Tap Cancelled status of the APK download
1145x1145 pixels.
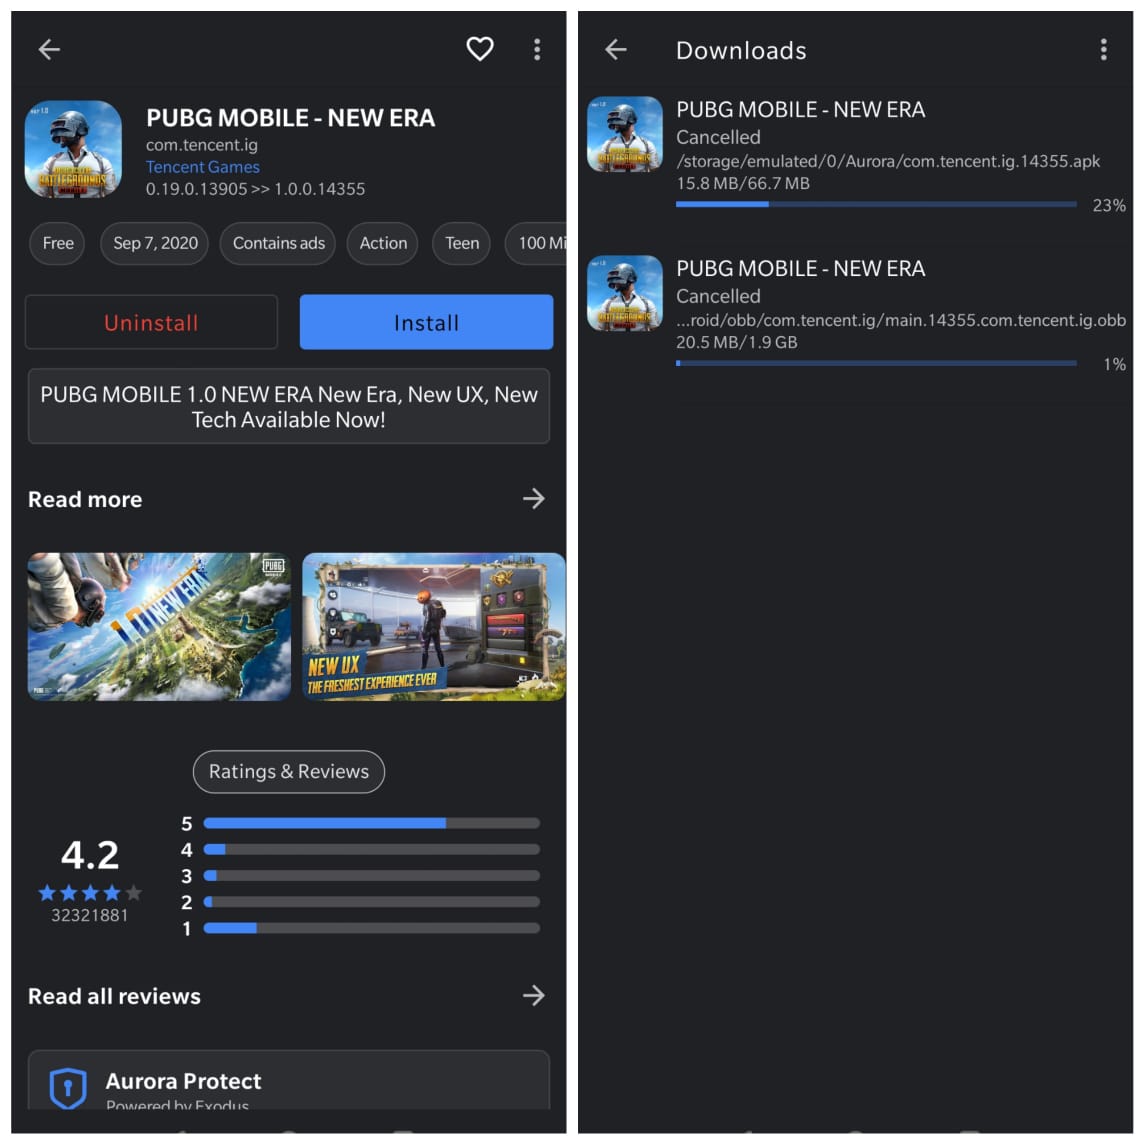point(718,137)
